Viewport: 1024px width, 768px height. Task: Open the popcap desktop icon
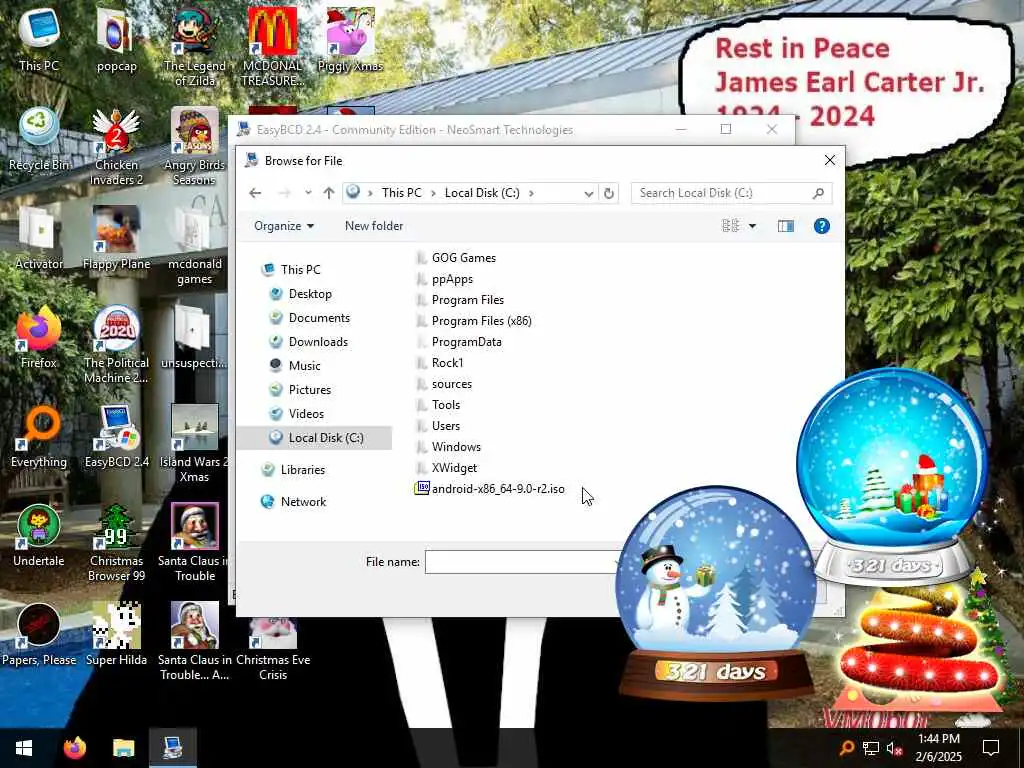click(116, 39)
